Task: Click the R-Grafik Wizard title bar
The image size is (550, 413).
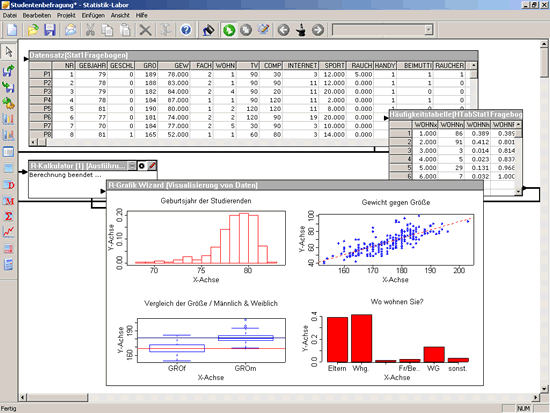Action: coord(295,185)
